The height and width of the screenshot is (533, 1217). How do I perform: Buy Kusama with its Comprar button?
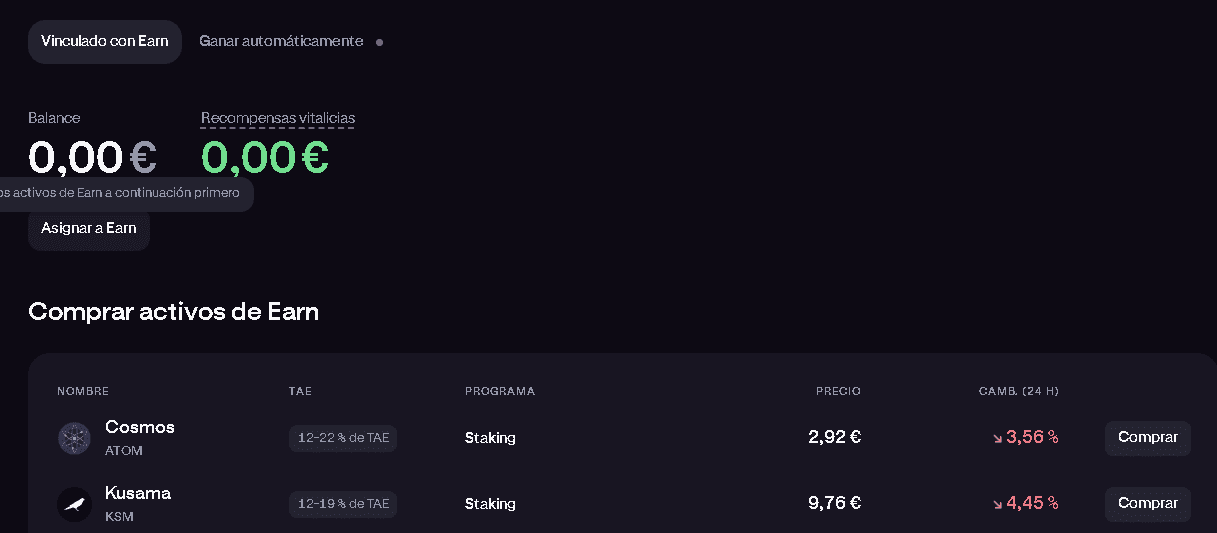pos(1147,503)
